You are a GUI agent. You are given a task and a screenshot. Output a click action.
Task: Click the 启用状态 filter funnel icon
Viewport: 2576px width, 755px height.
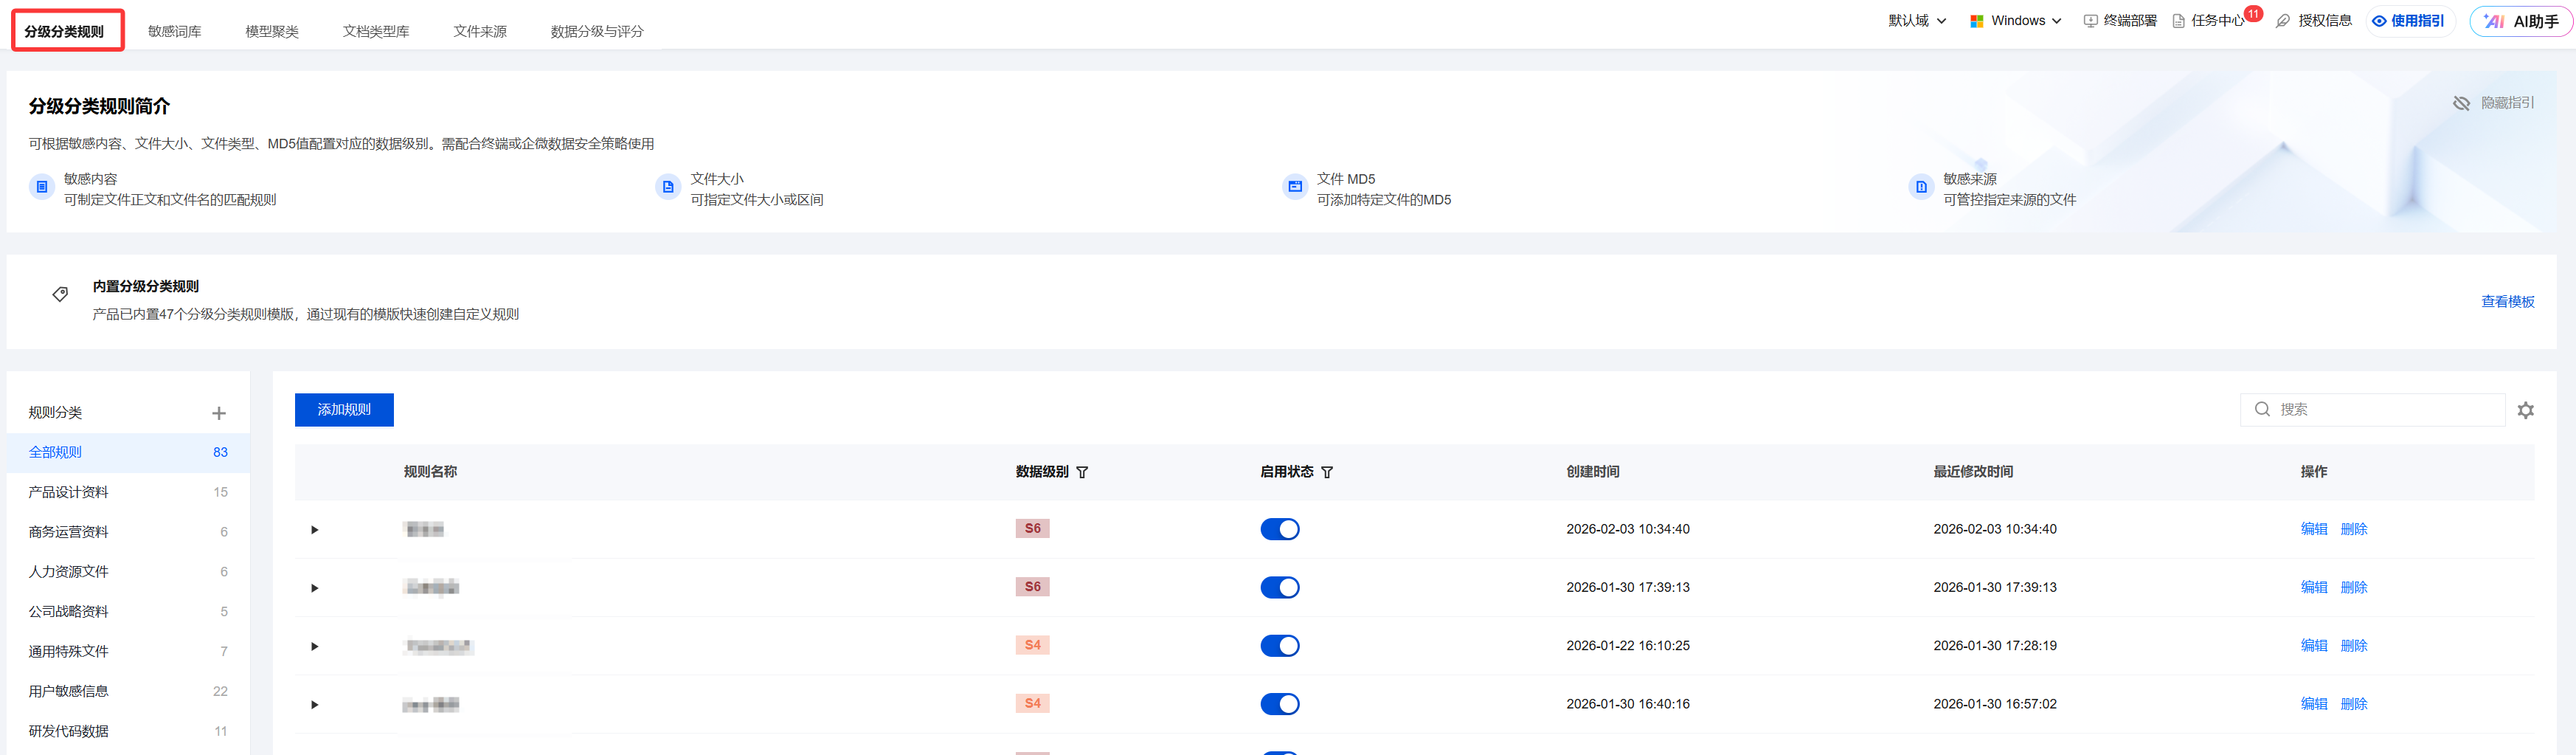click(x=1327, y=472)
